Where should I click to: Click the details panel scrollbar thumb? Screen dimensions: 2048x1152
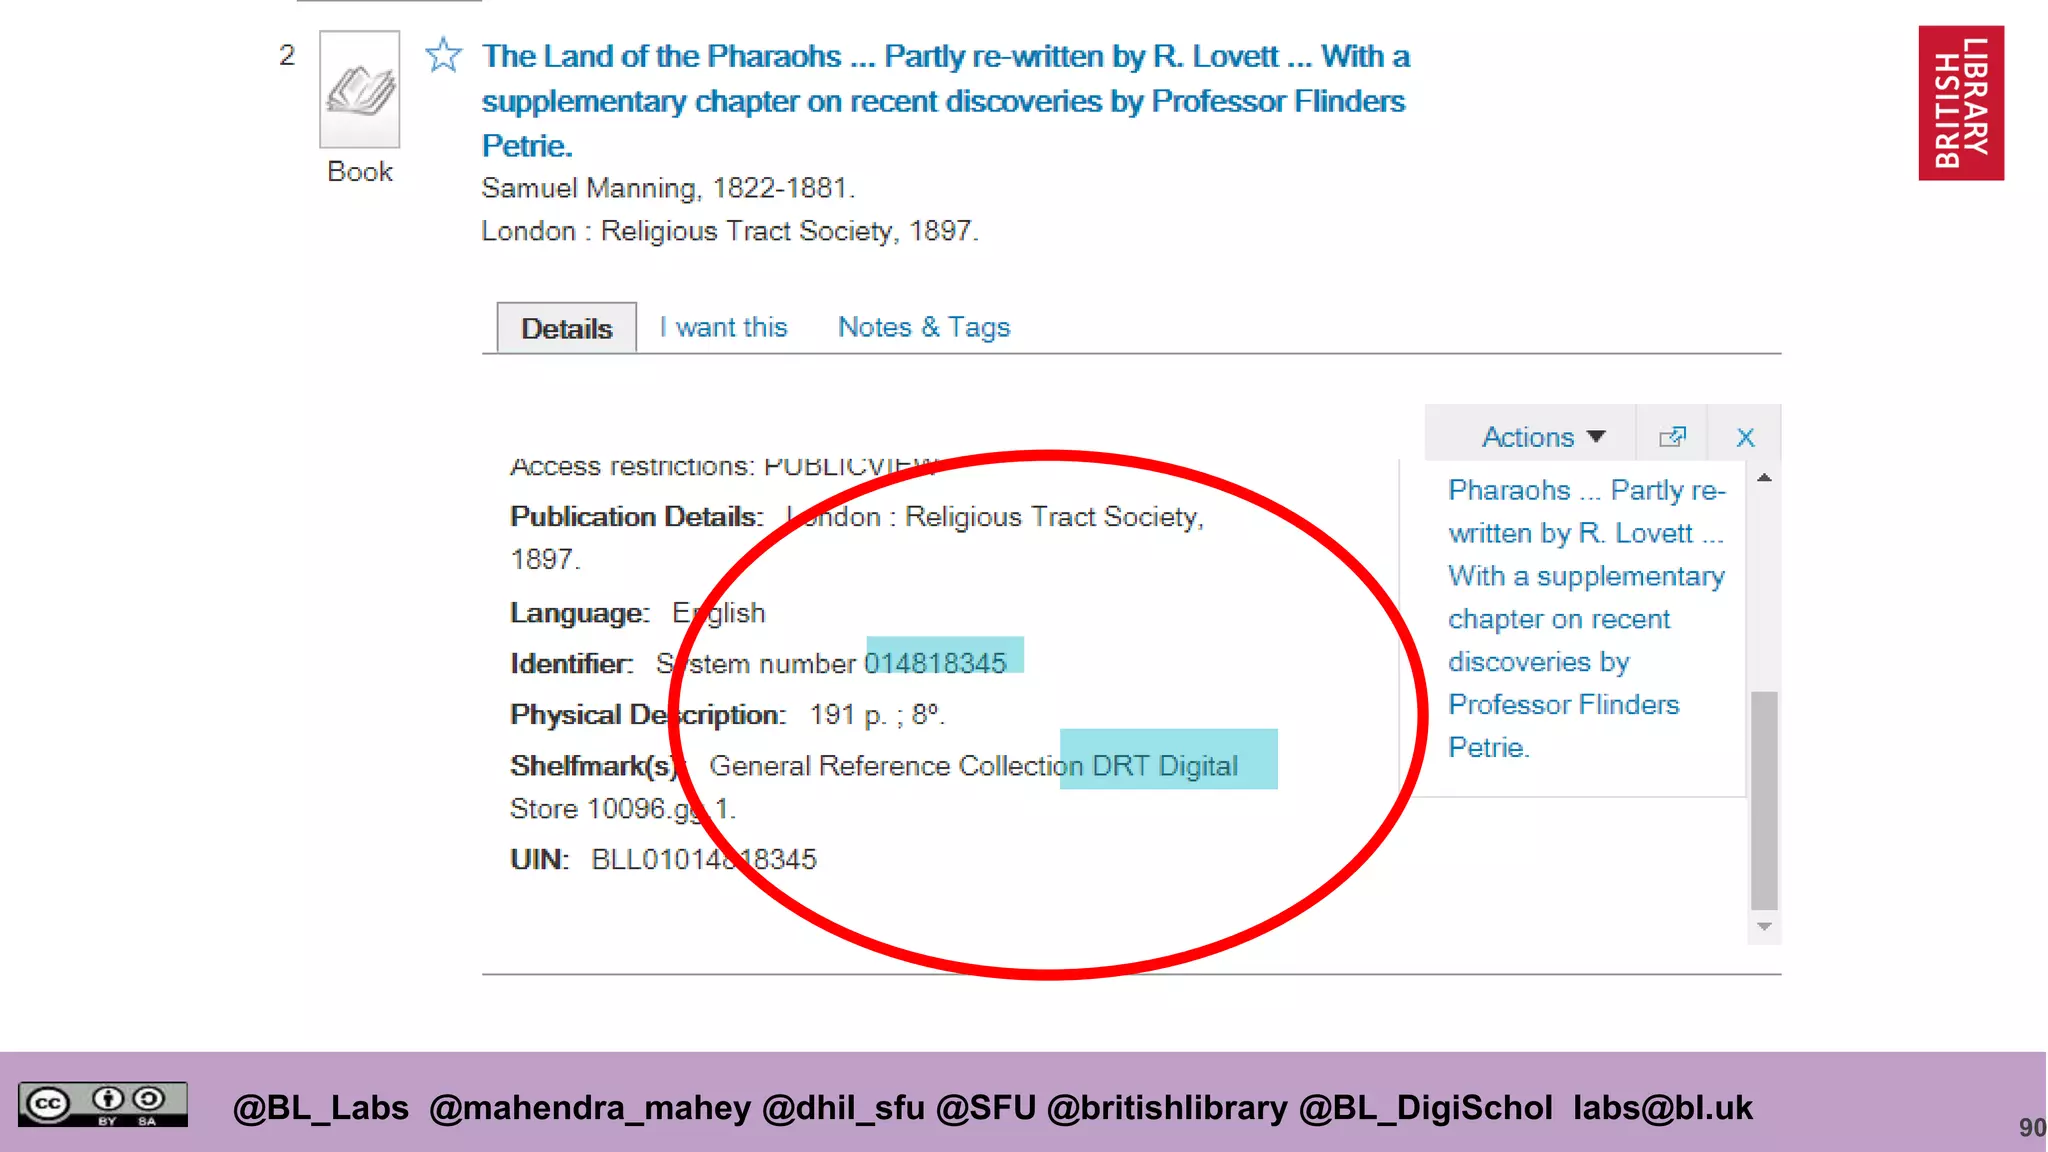click(1765, 800)
